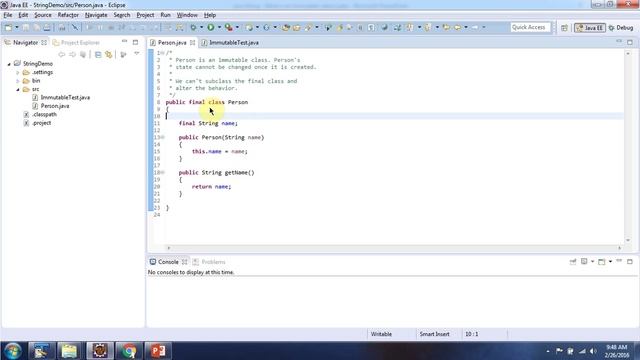Click Writable in status bar
640x360 pixels.
tap(381, 334)
